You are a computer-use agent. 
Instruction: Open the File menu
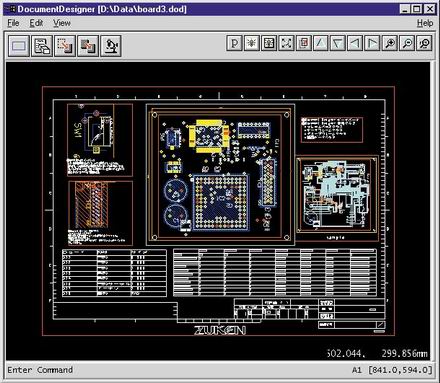pyautogui.click(x=13, y=23)
